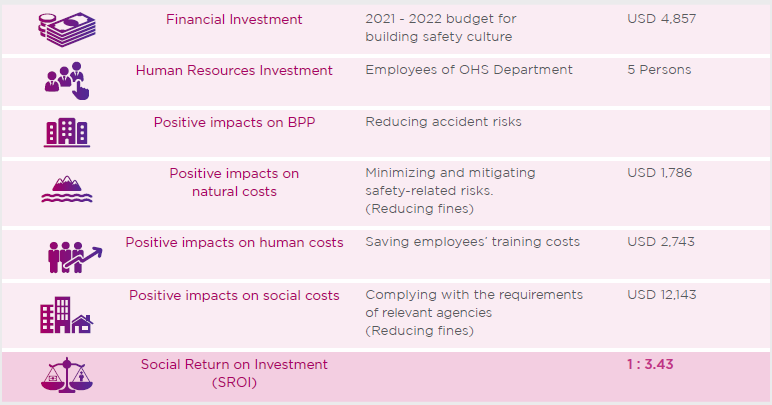The width and height of the screenshot is (772, 405).
Task: Click the USD 4,857 budget value
Action: click(x=662, y=19)
